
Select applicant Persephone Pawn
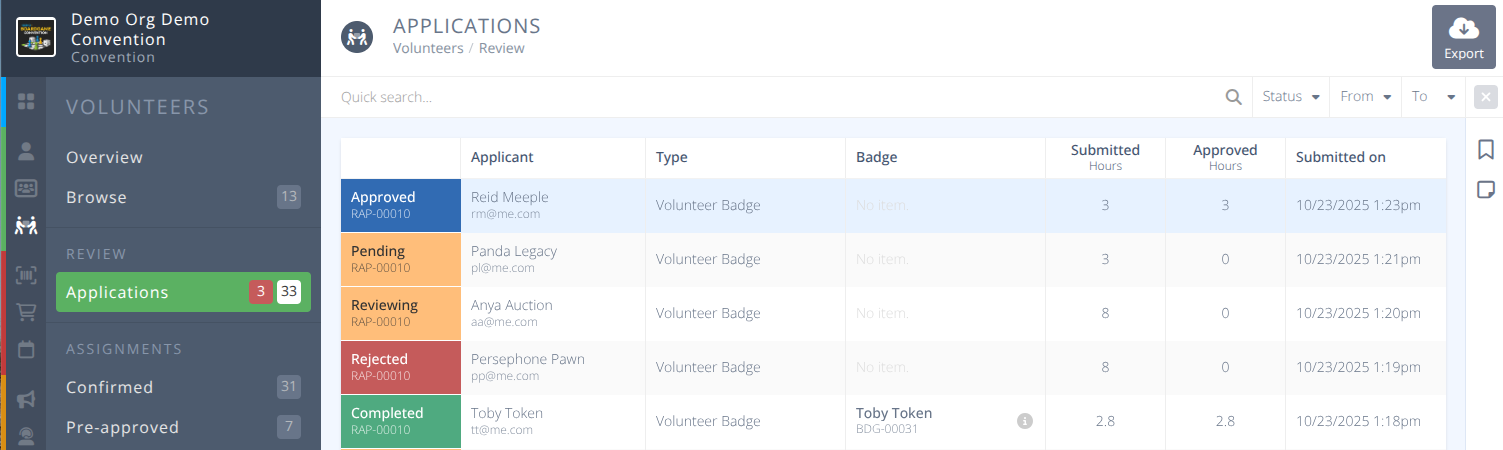(528, 359)
